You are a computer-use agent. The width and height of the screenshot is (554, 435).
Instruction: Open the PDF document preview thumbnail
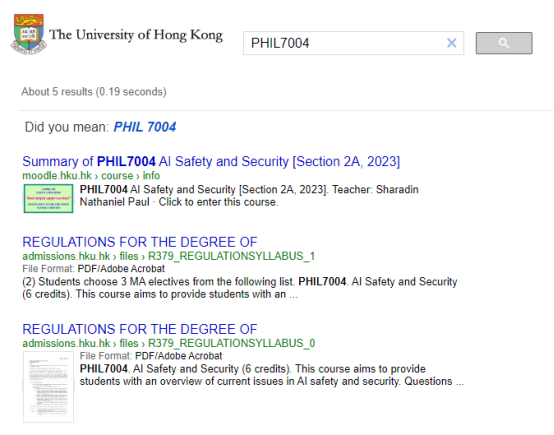click(x=48, y=387)
